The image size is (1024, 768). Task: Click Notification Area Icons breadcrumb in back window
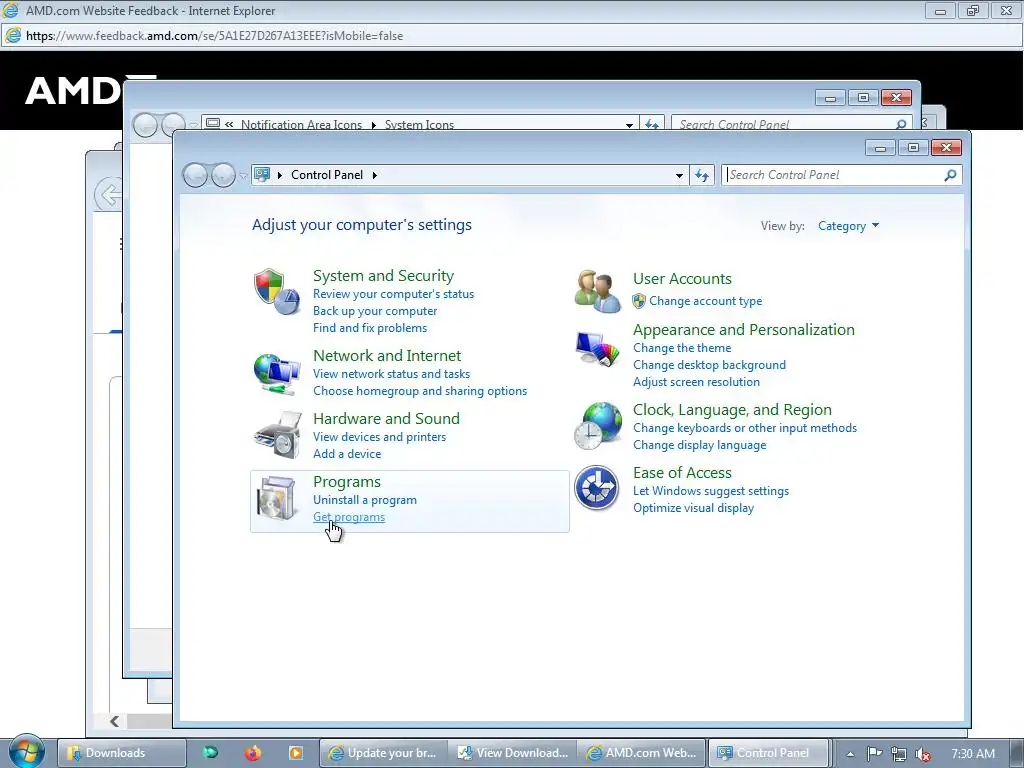coord(301,124)
